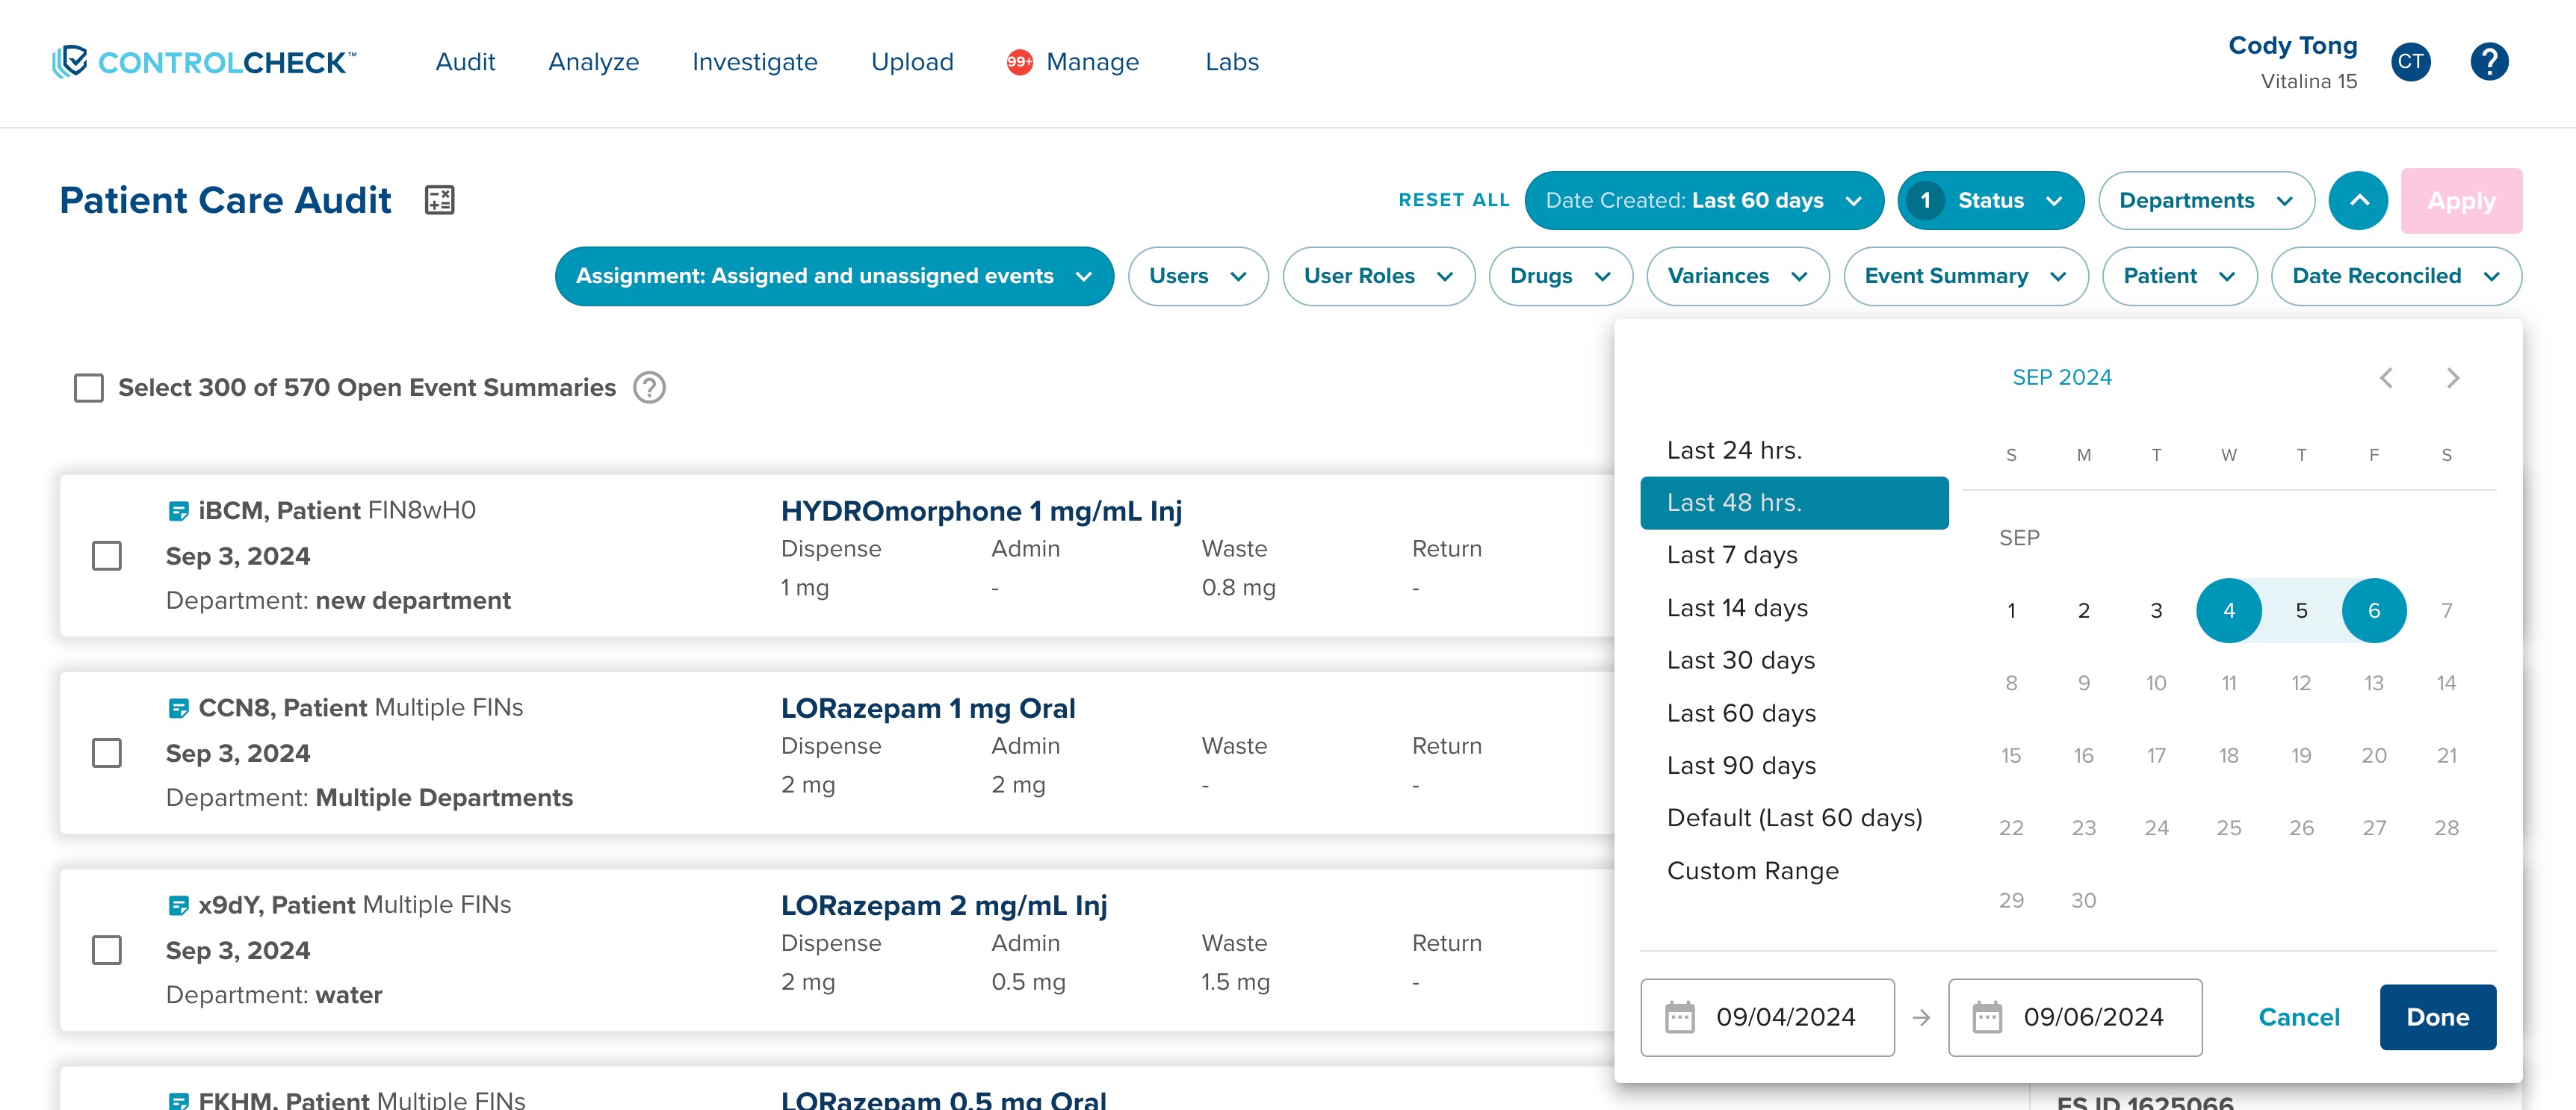The height and width of the screenshot is (1110, 2576).
Task: Click the note icon beside iBCM, Patient
Action: click(178, 511)
